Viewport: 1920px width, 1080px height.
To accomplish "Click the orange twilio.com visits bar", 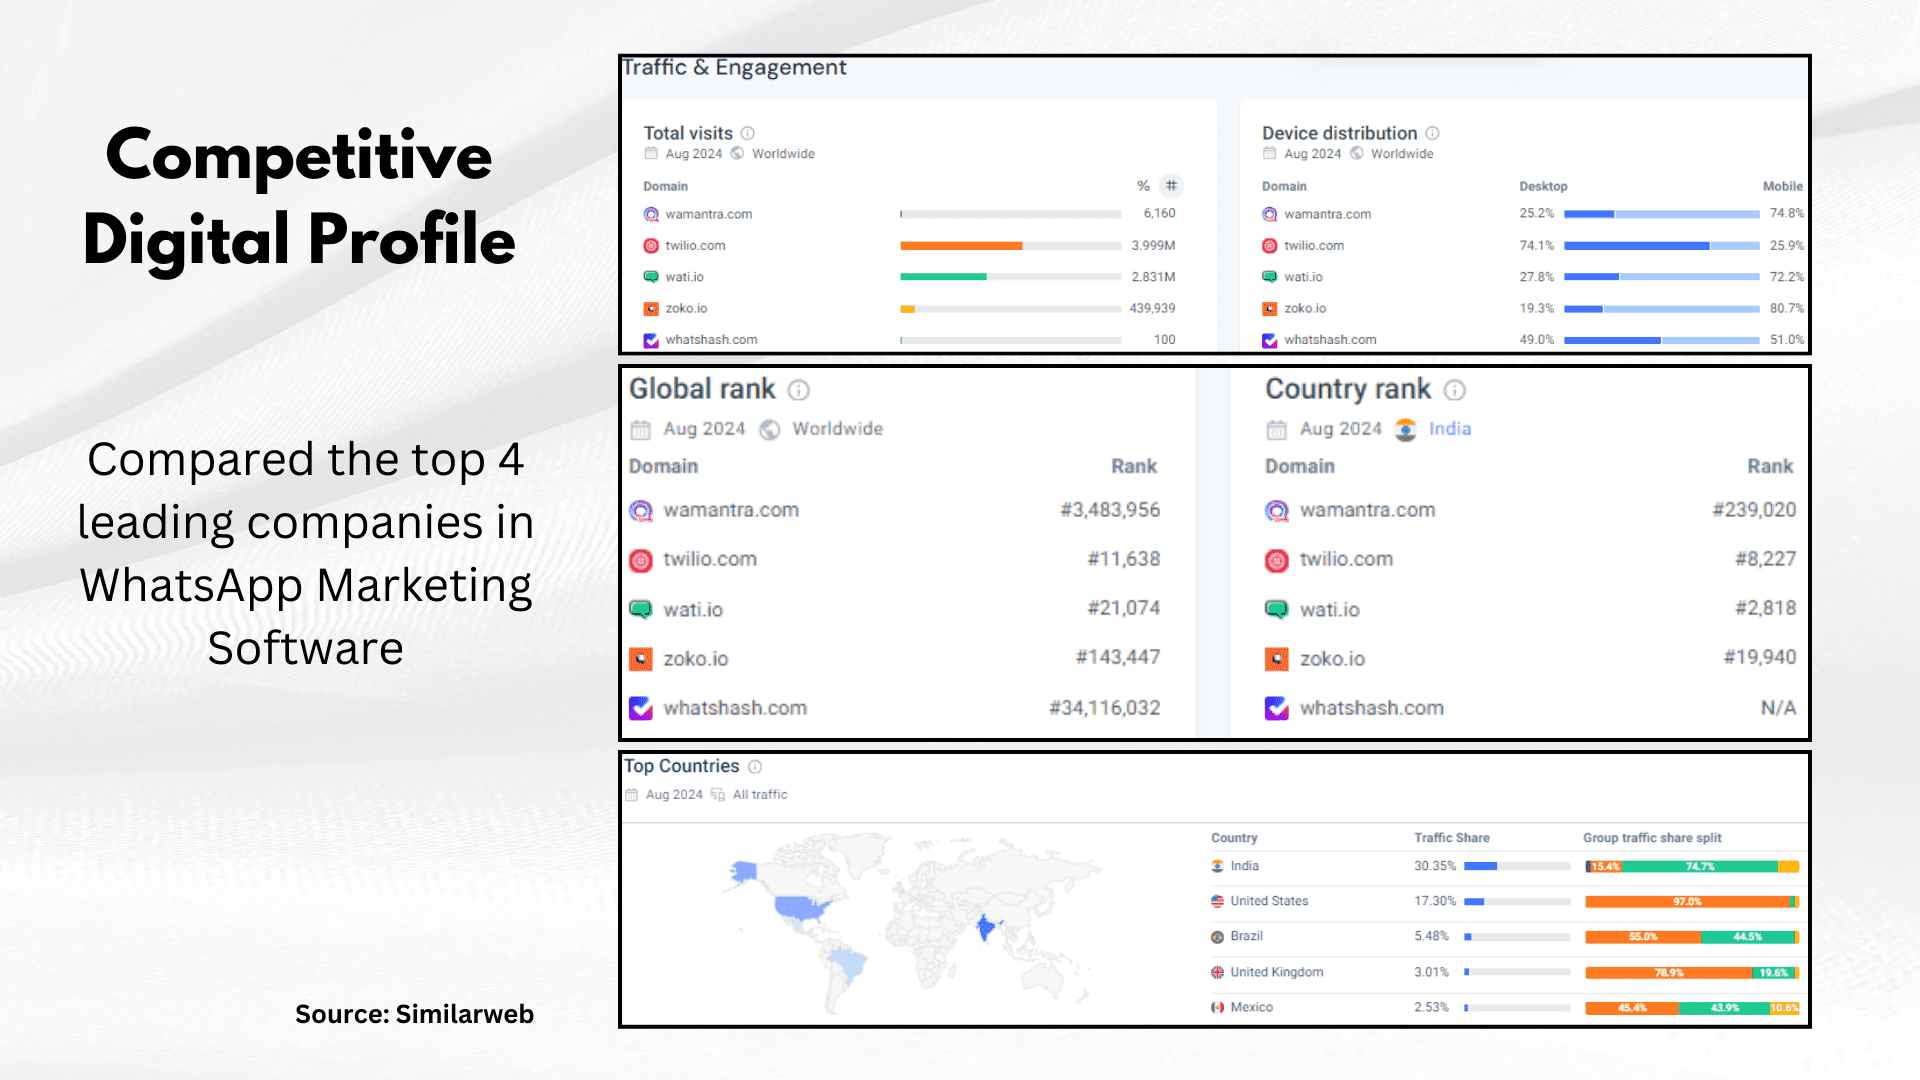I will (x=960, y=246).
